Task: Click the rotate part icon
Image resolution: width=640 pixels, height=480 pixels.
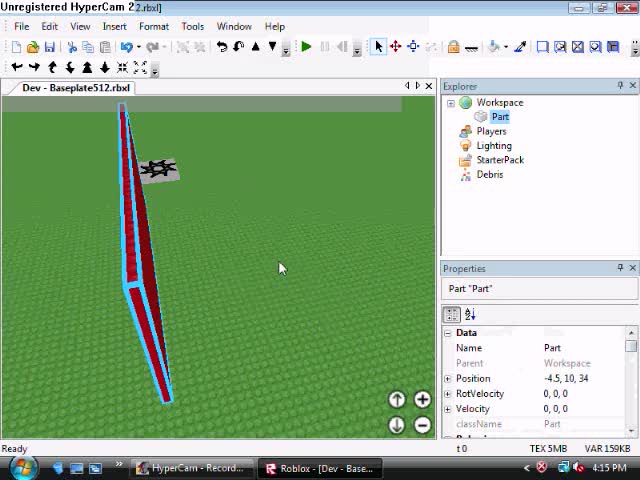Action: click(x=222, y=47)
